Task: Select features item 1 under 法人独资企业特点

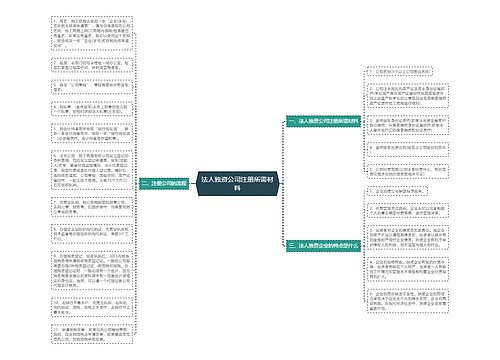Action: click(397, 191)
